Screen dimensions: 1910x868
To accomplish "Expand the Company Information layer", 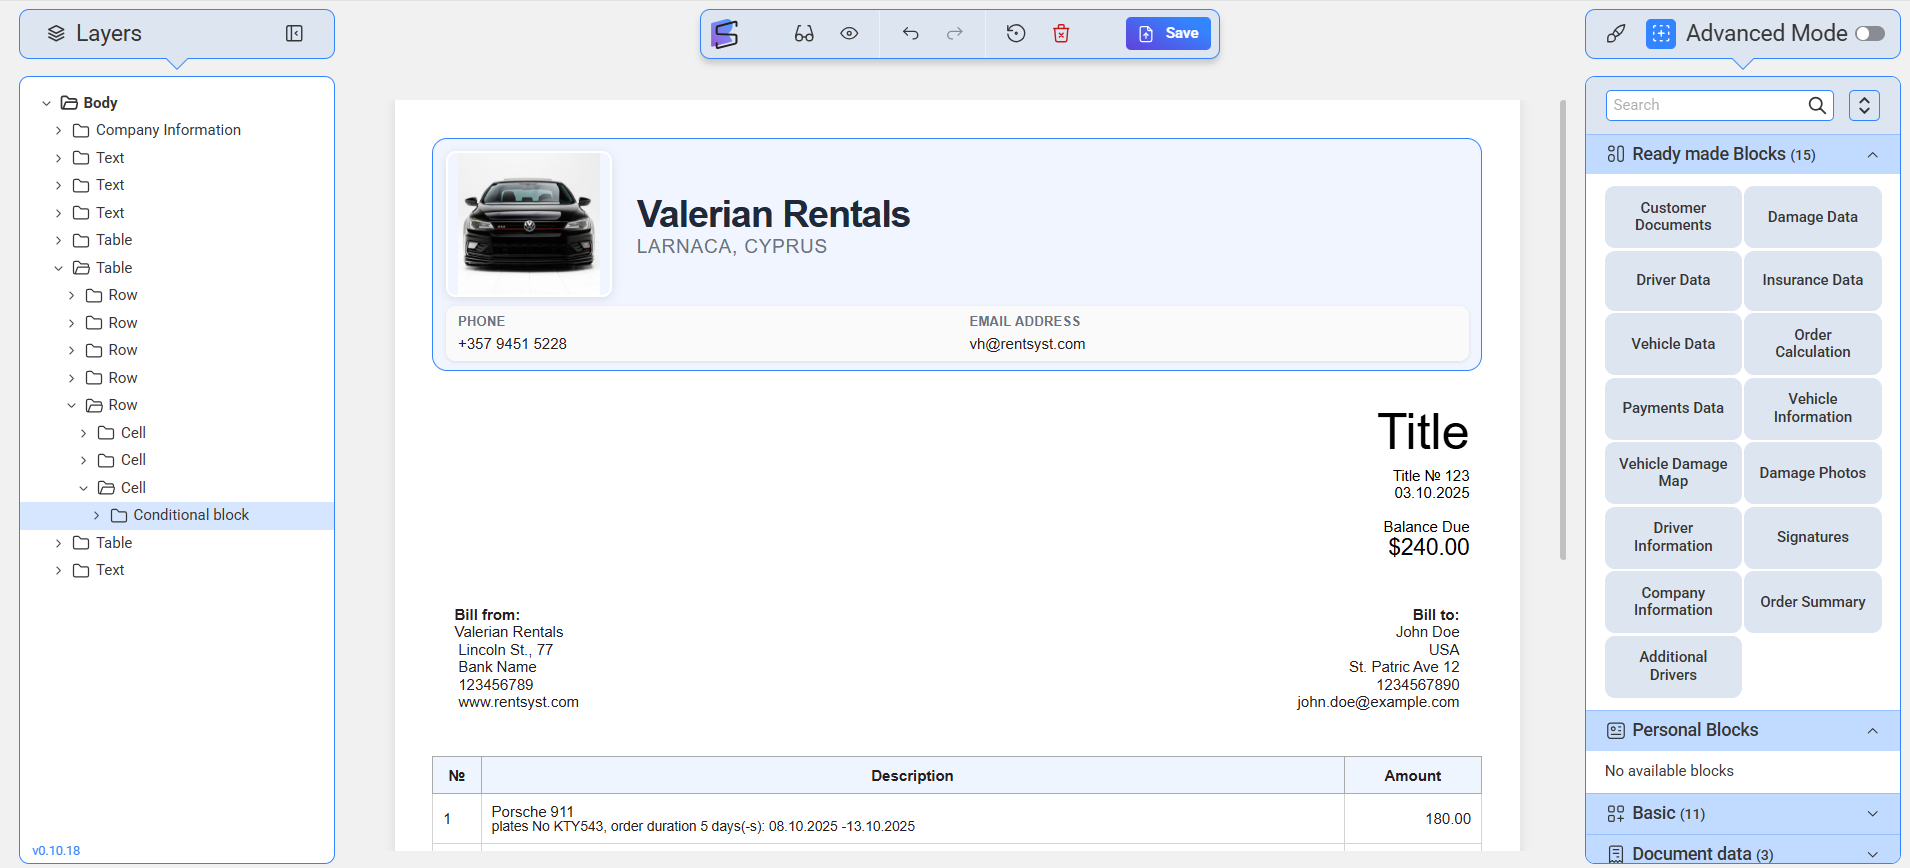I will [x=58, y=130].
